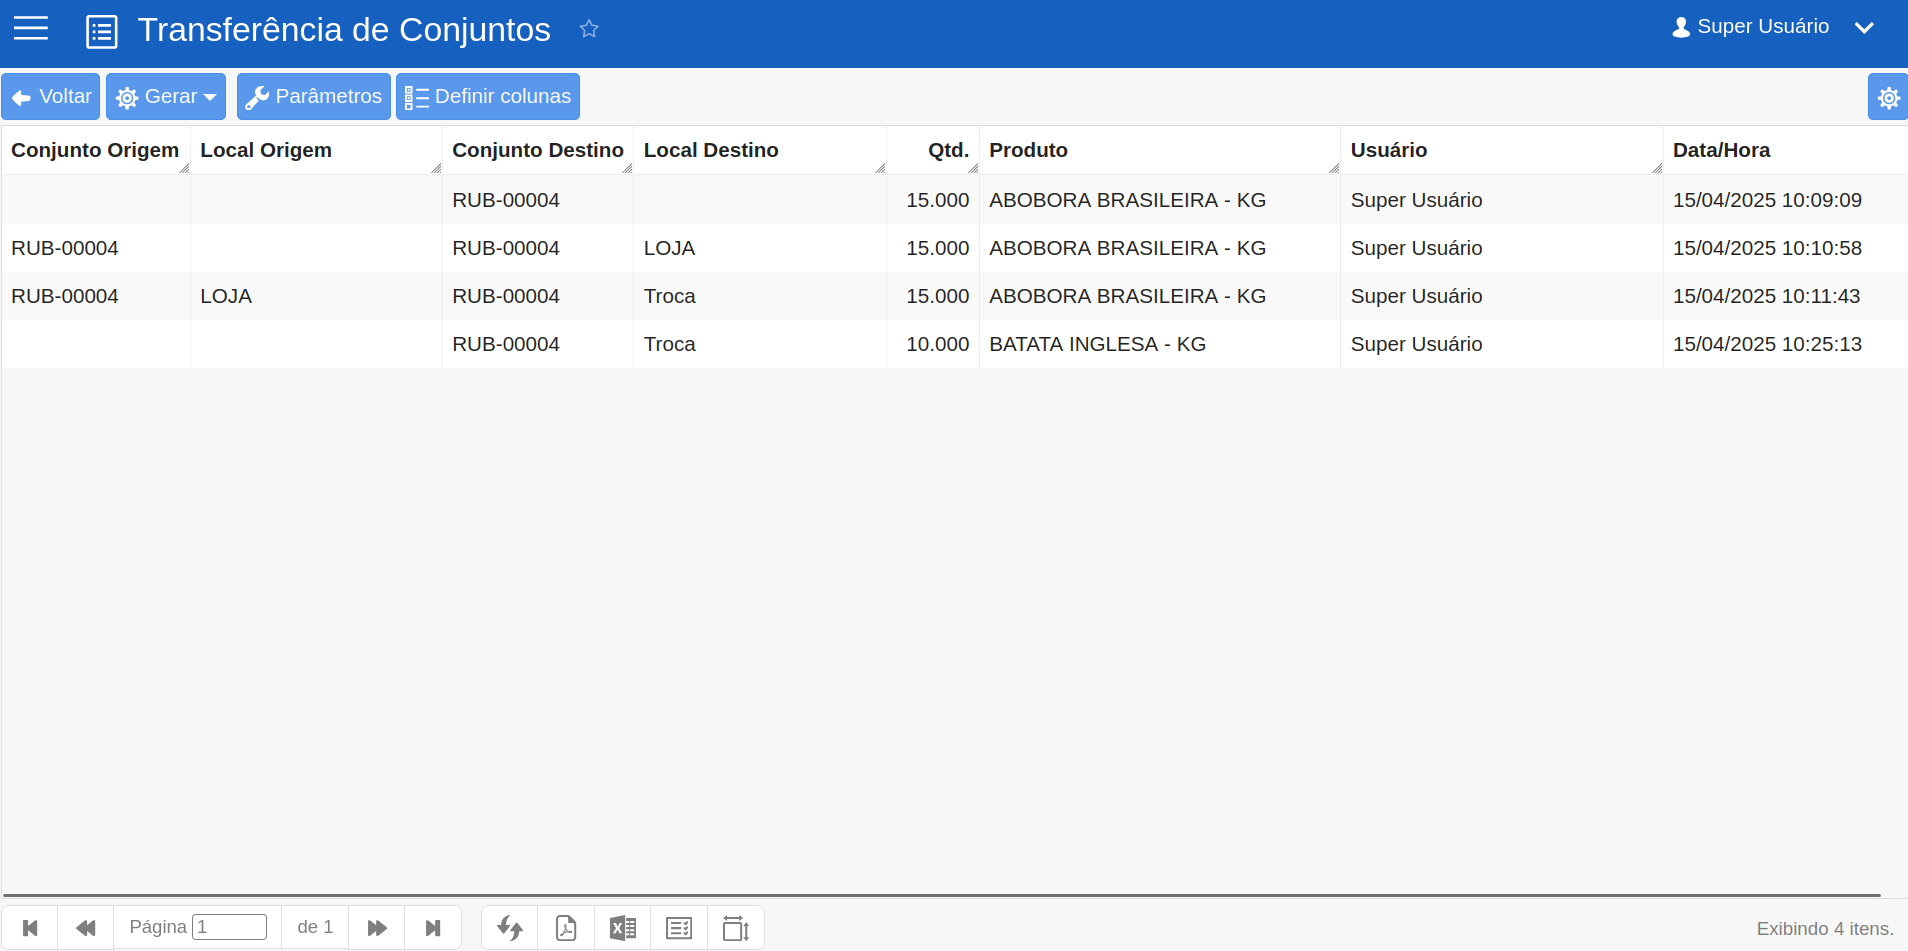Click the Voltar button

pos(51,97)
